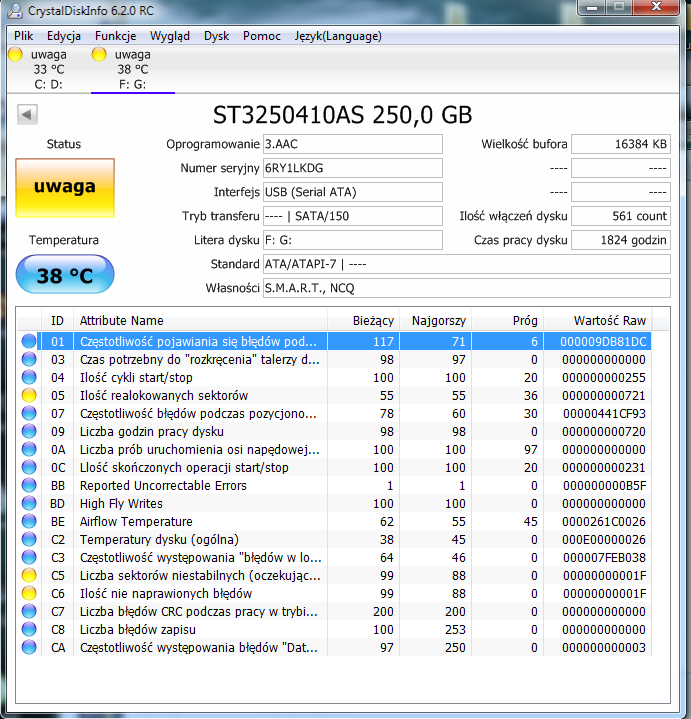The width and height of the screenshot is (691, 719).
Task: Select yellow status icon for disk F: G:
Action: (99, 54)
